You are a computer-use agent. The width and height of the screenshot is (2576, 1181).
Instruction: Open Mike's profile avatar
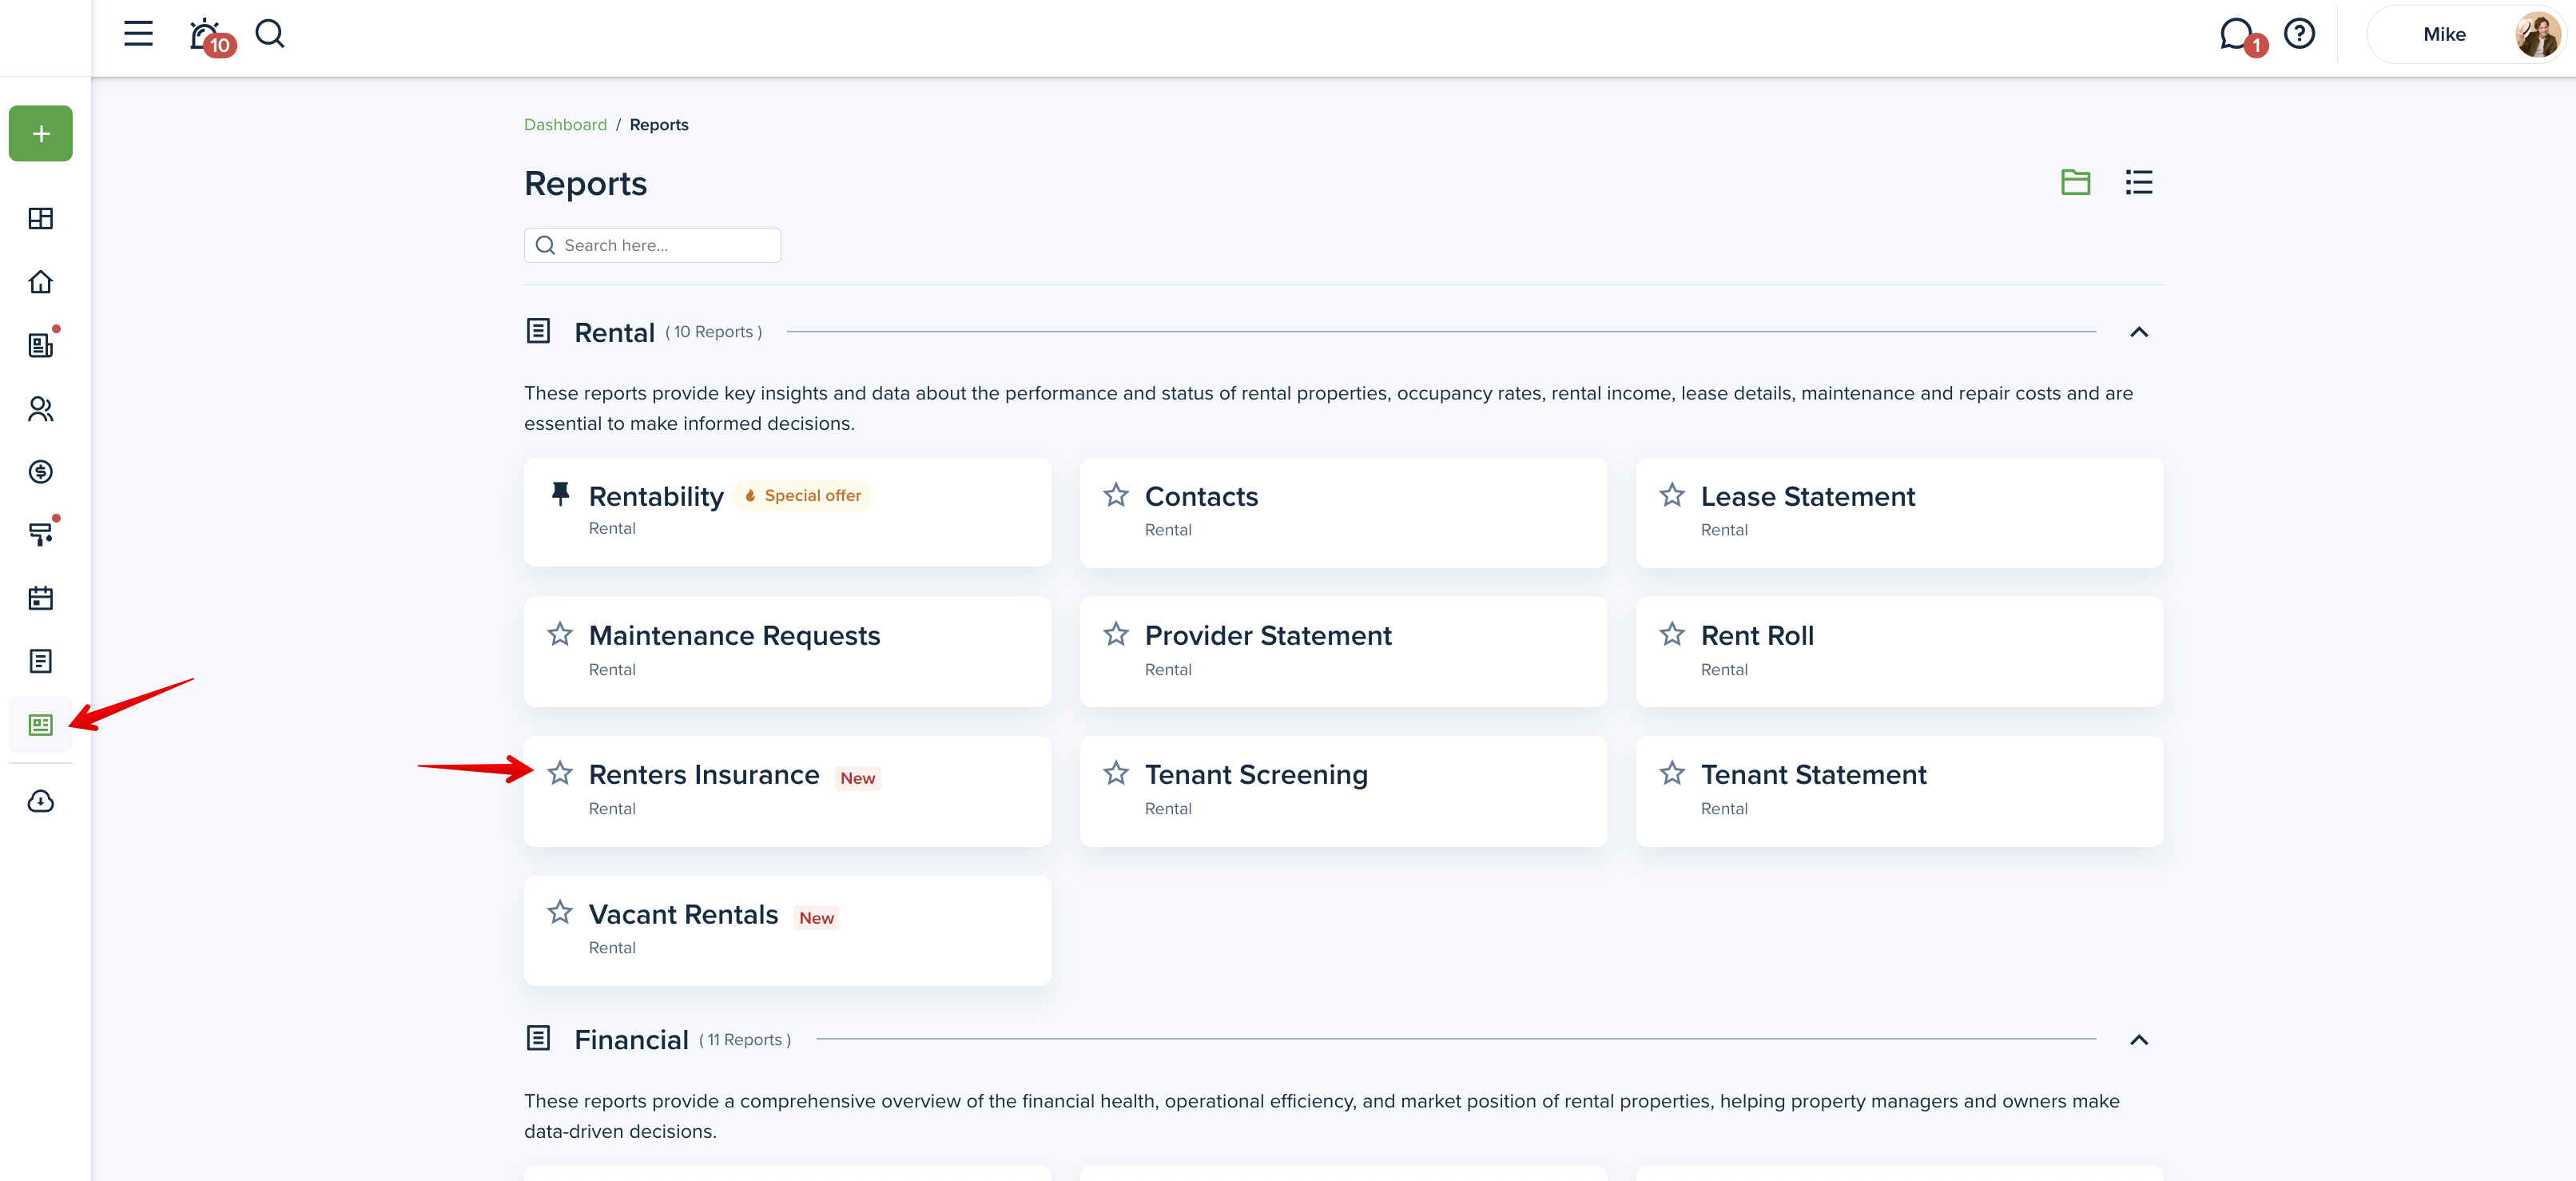pos(2538,34)
